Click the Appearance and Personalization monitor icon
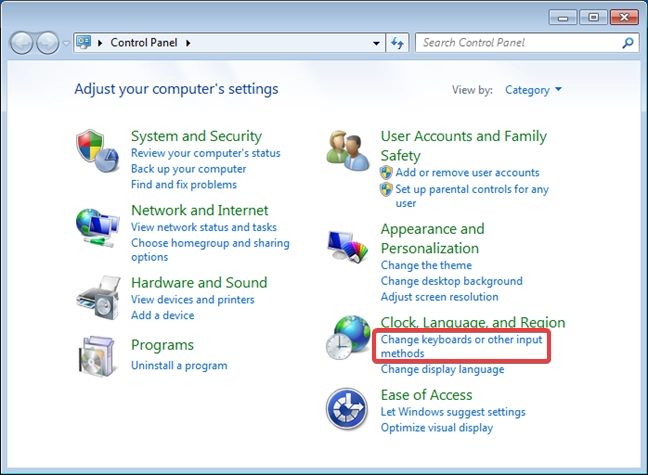Image resolution: width=648 pixels, height=475 pixels. pyautogui.click(x=348, y=246)
